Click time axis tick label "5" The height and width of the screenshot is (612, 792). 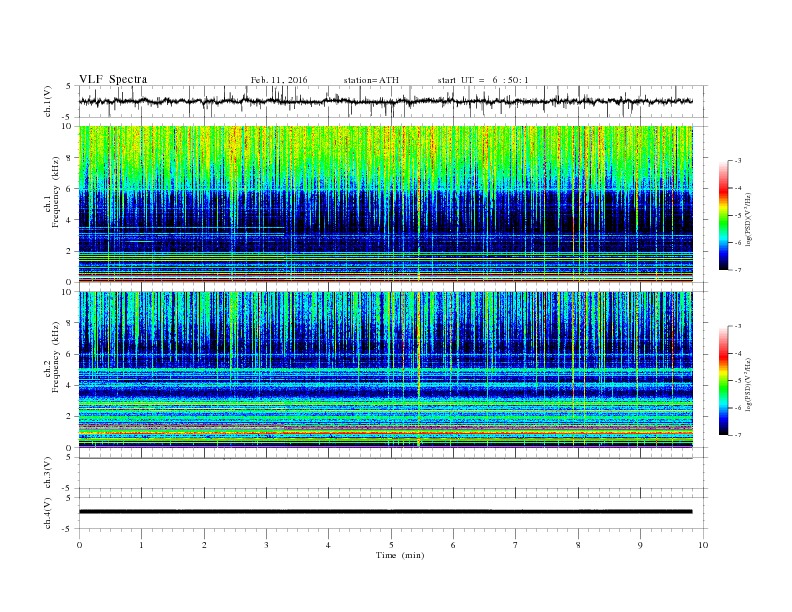click(391, 545)
